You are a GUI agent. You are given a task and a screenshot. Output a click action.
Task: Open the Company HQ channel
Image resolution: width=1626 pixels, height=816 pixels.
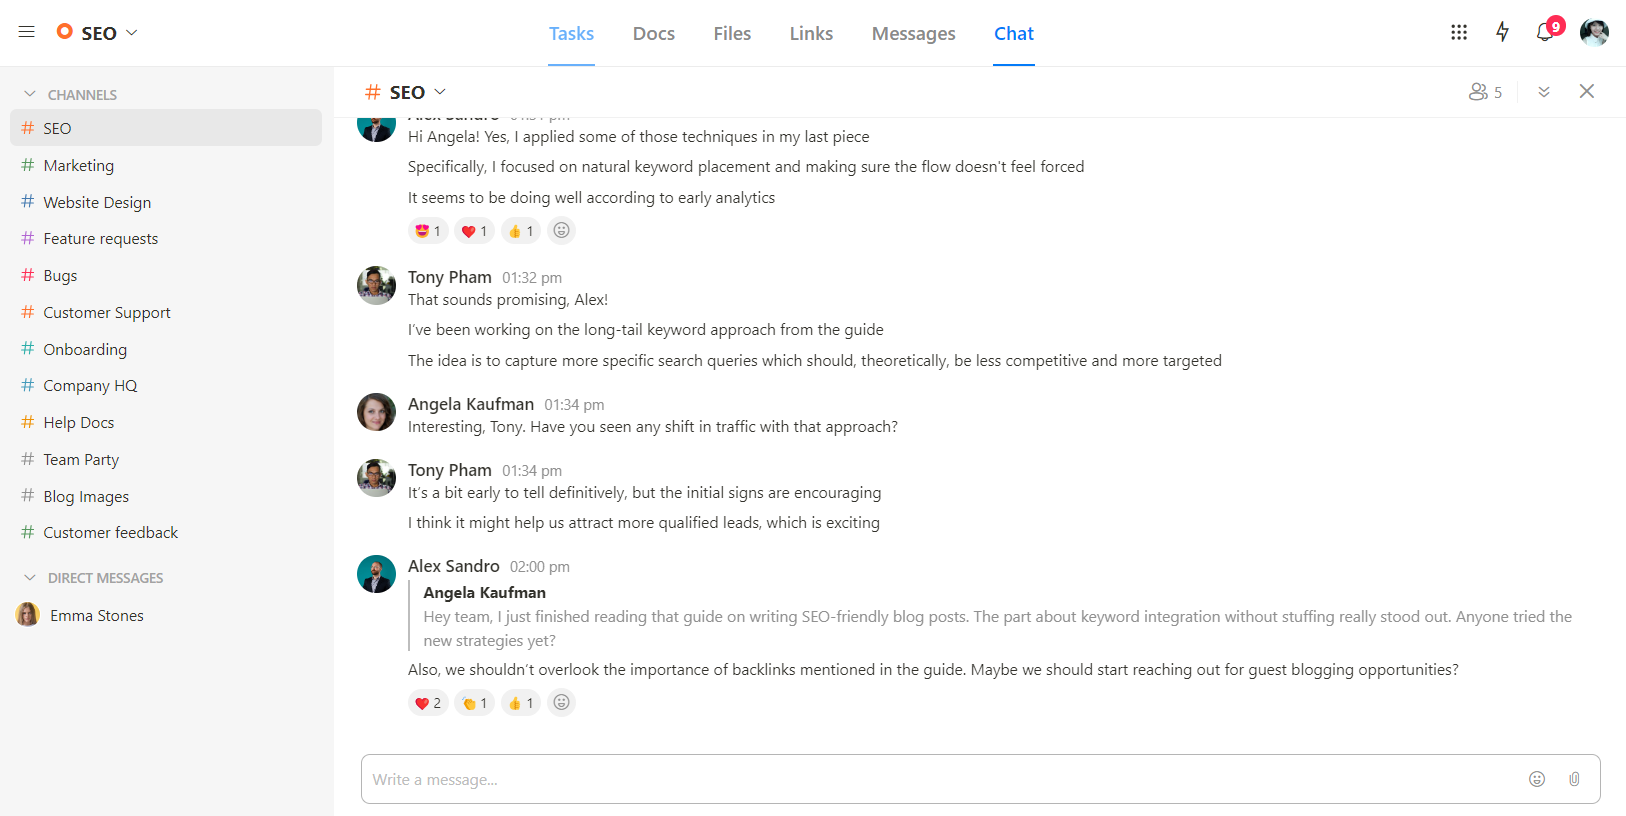point(166,385)
